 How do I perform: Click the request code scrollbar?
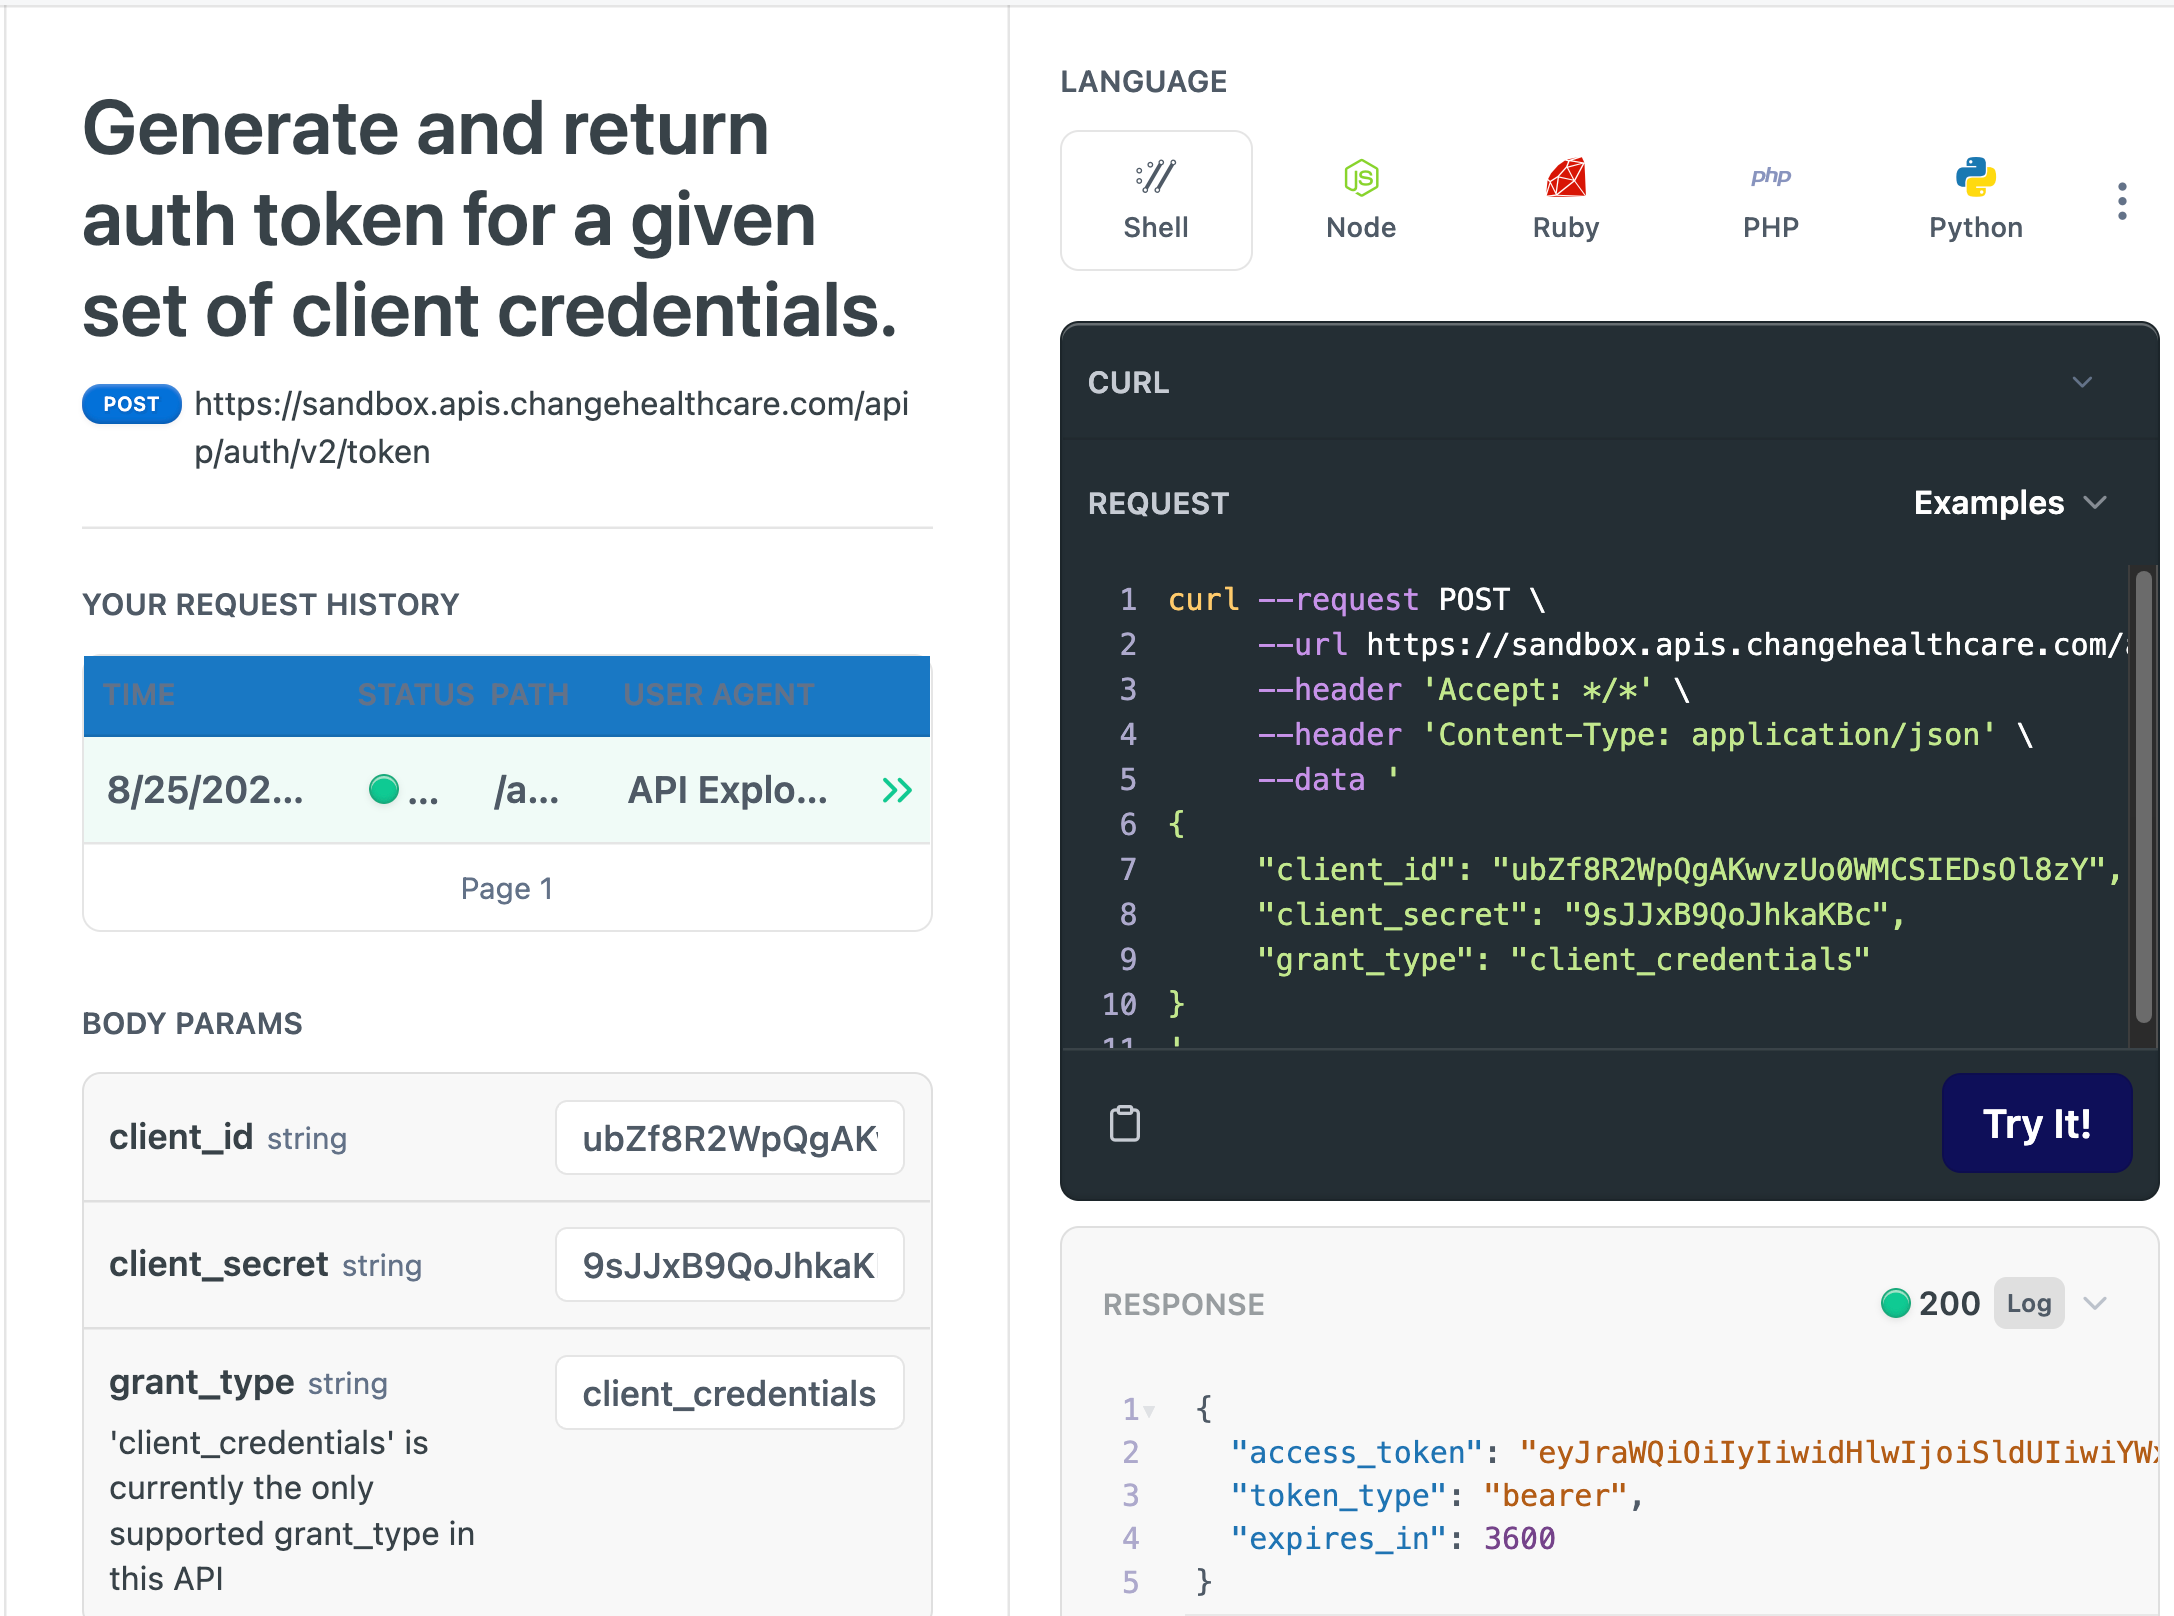tap(2143, 795)
